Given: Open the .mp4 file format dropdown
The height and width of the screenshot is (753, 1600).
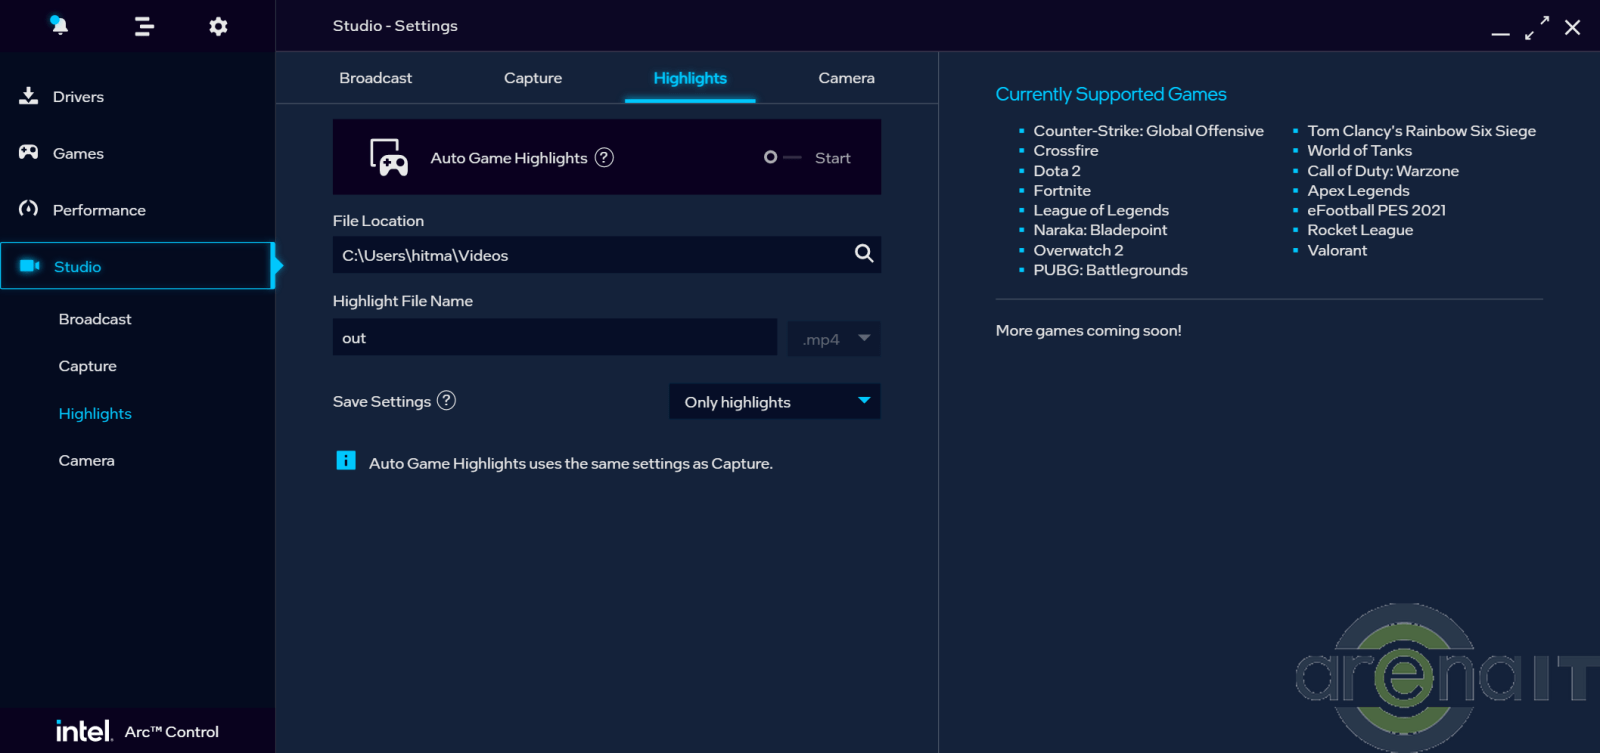Looking at the screenshot, I should pyautogui.click(x=834, y=339).
